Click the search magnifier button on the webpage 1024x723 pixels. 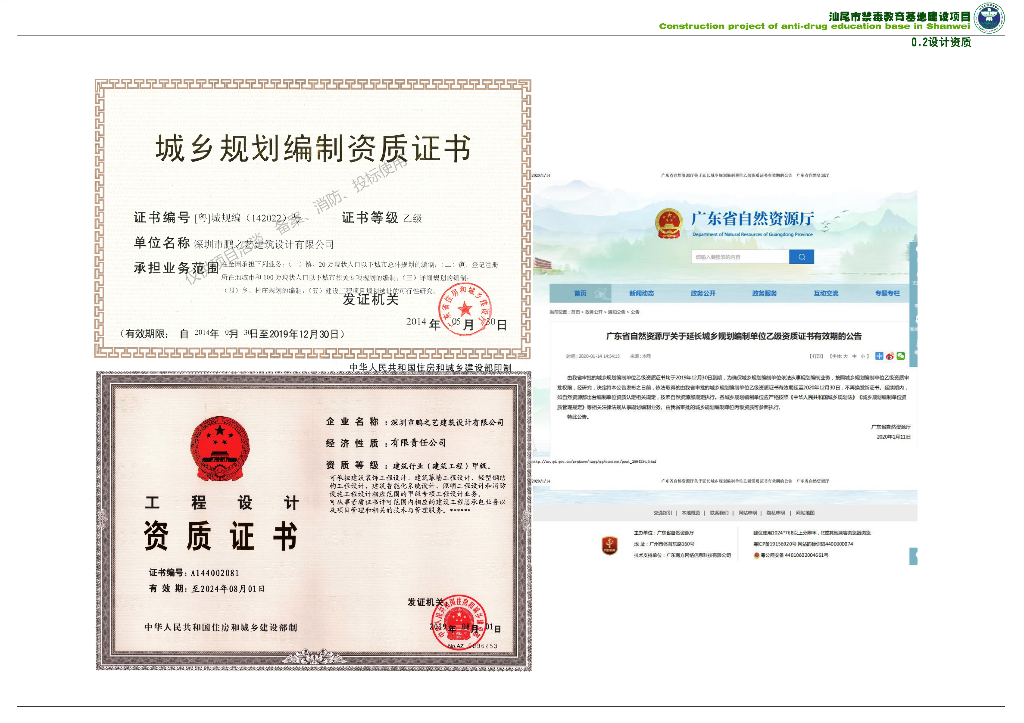[801, 257]
